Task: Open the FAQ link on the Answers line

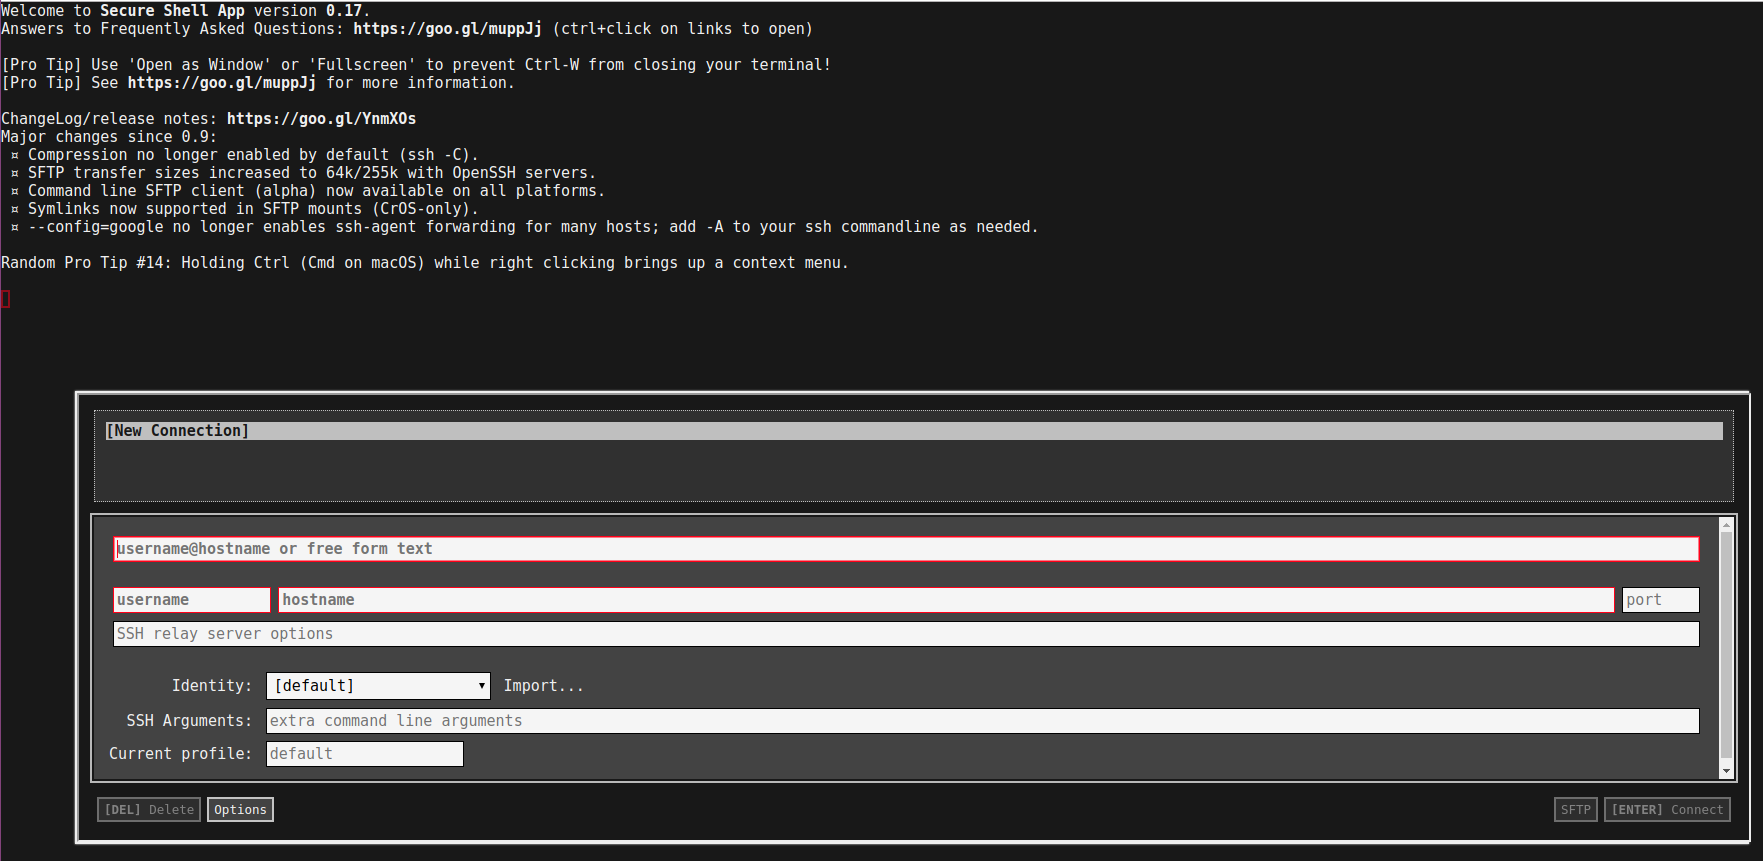Action: click(x=447, y=29)
